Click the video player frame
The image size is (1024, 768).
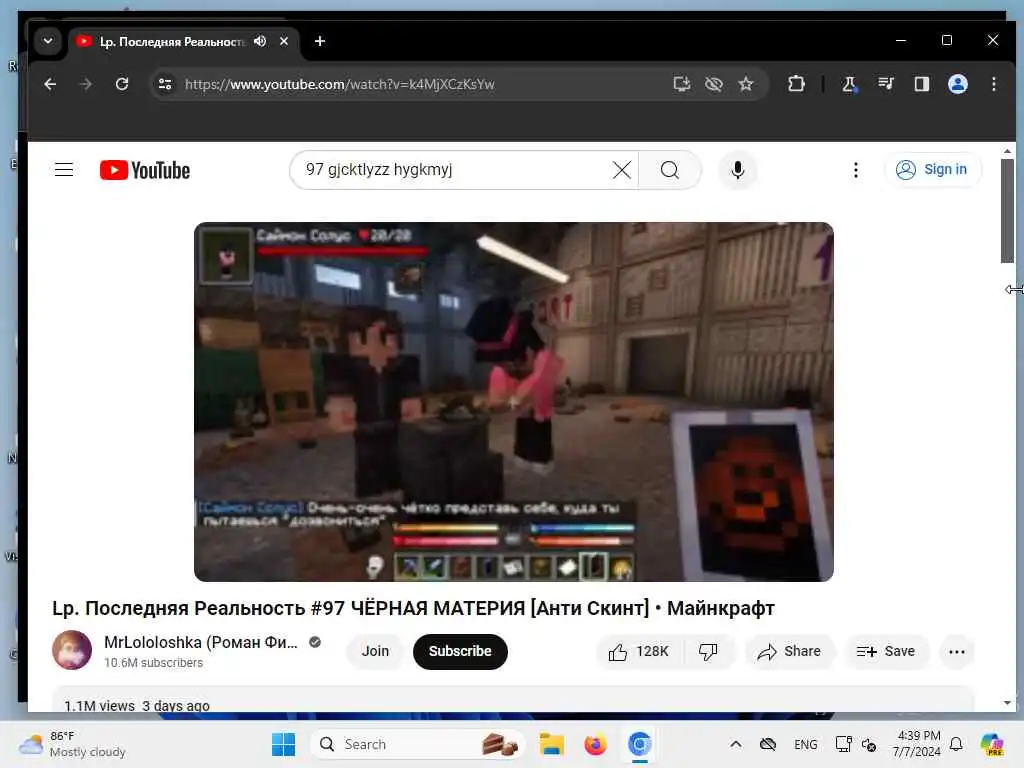pyautogui.click(x=513, y=402)
